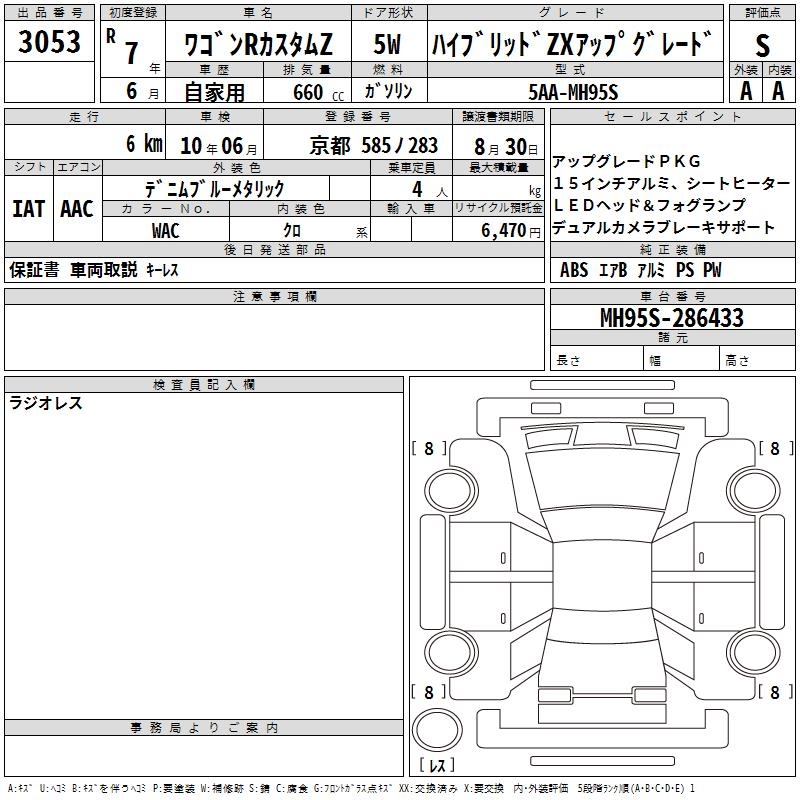Select the デニムブルーメタリック exterior color field
This screenshot has height=800, width=800.
coord(213,189)
